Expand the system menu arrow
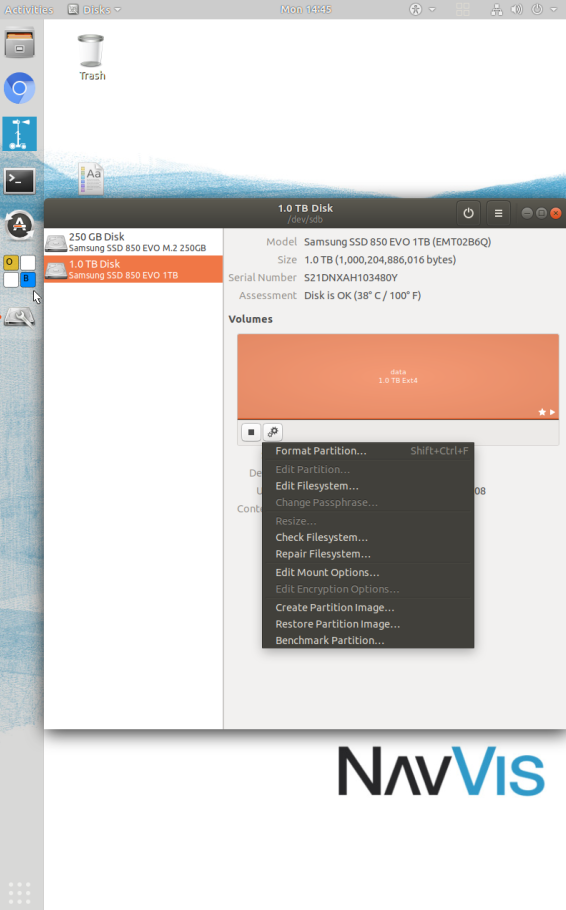 [x=553, y=9]
